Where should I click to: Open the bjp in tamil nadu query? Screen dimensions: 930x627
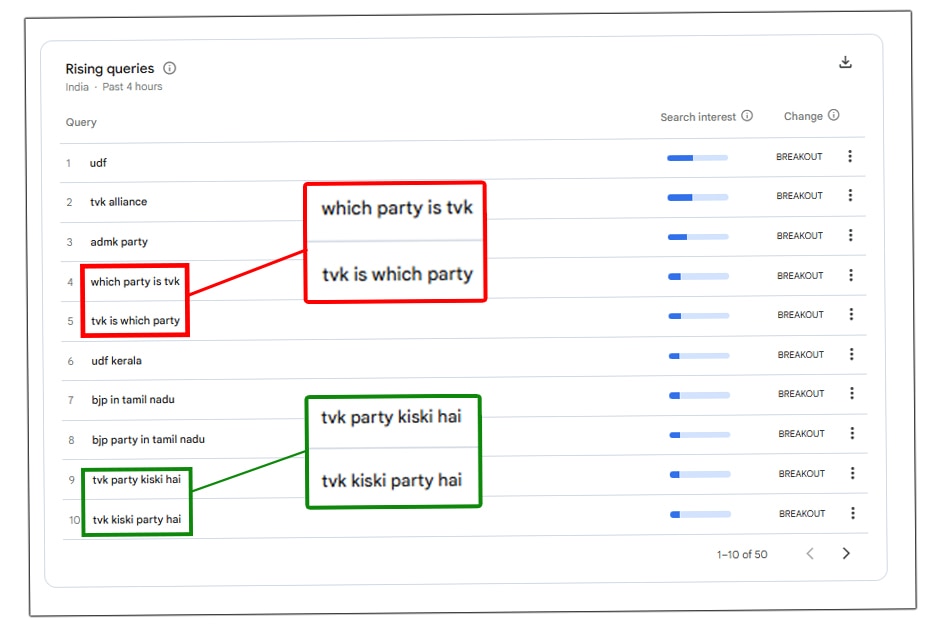click(x=133, y=400)
